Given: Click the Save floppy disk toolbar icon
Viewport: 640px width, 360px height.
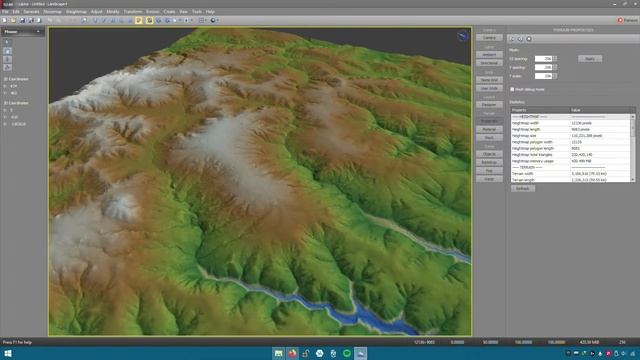Looking at the screenshot, I should (x=22, y=20).
